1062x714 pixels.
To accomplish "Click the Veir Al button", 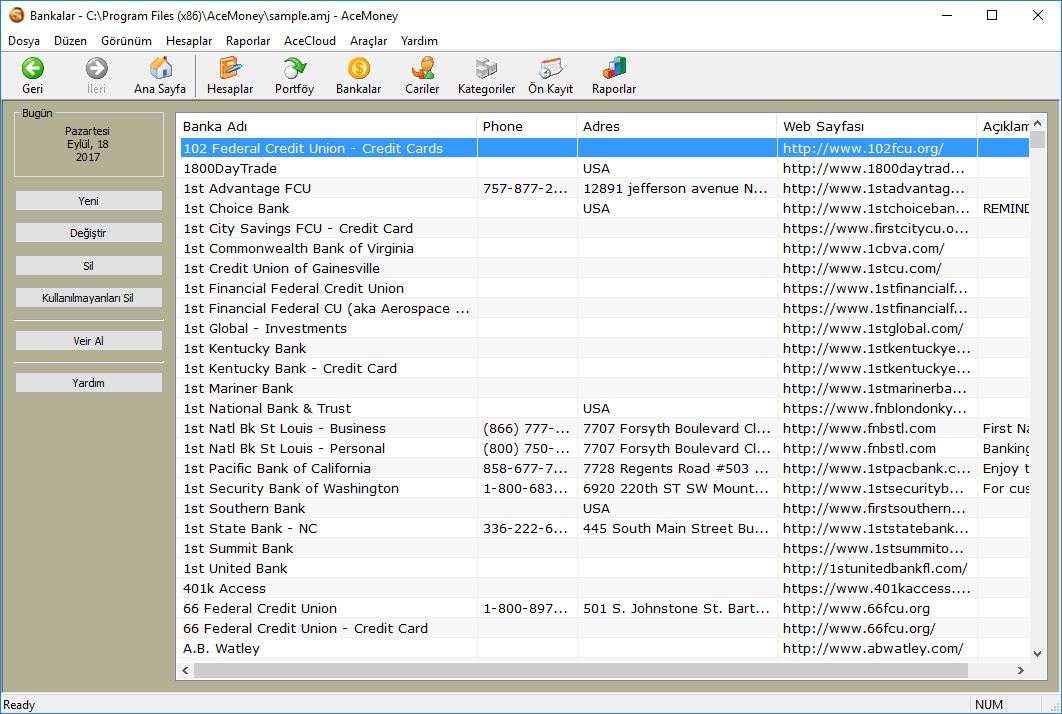I will (89, 341).
